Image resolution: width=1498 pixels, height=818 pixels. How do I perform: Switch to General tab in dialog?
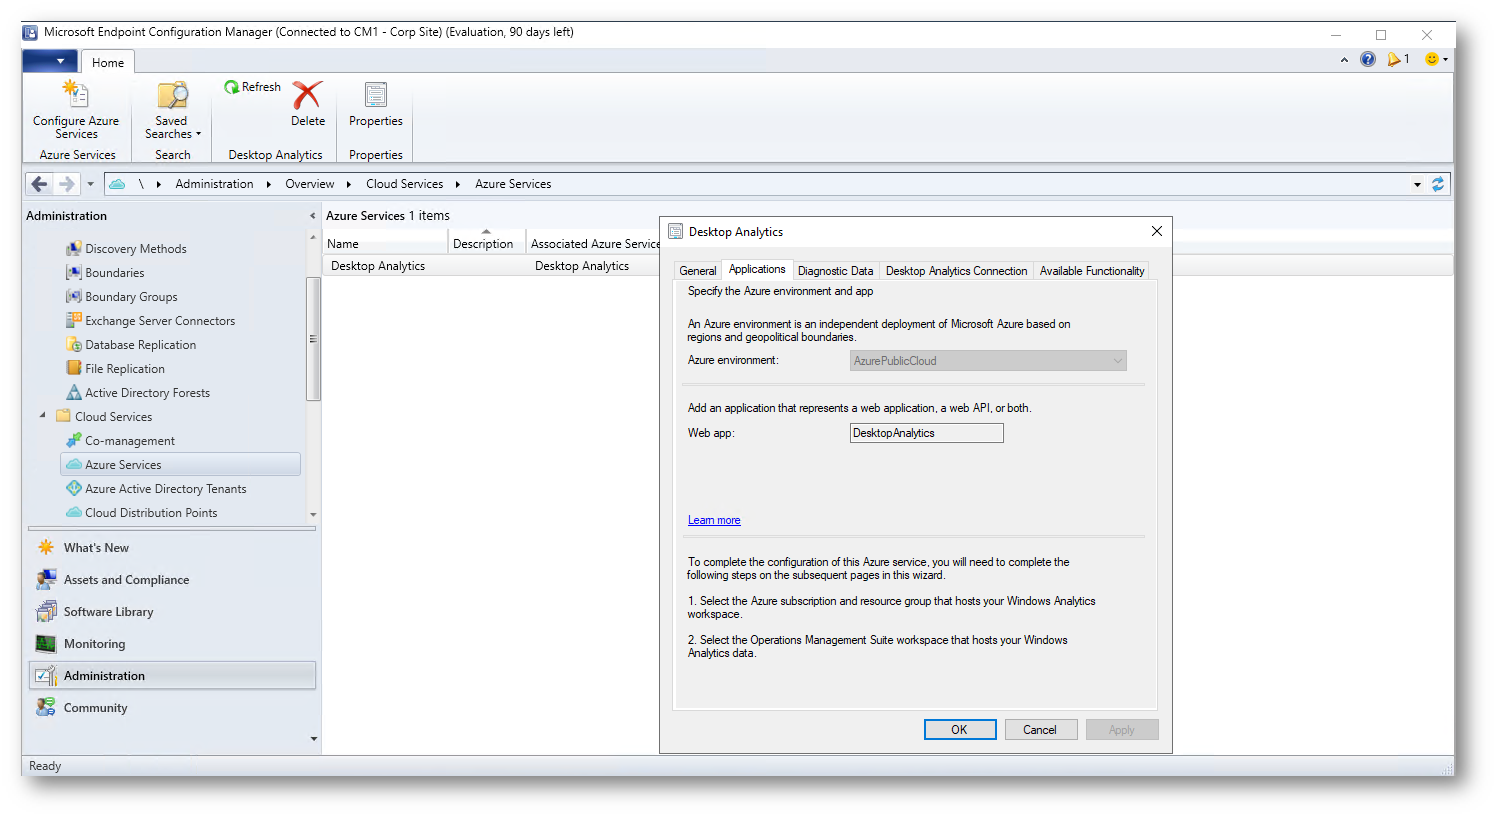pos(698,271)
